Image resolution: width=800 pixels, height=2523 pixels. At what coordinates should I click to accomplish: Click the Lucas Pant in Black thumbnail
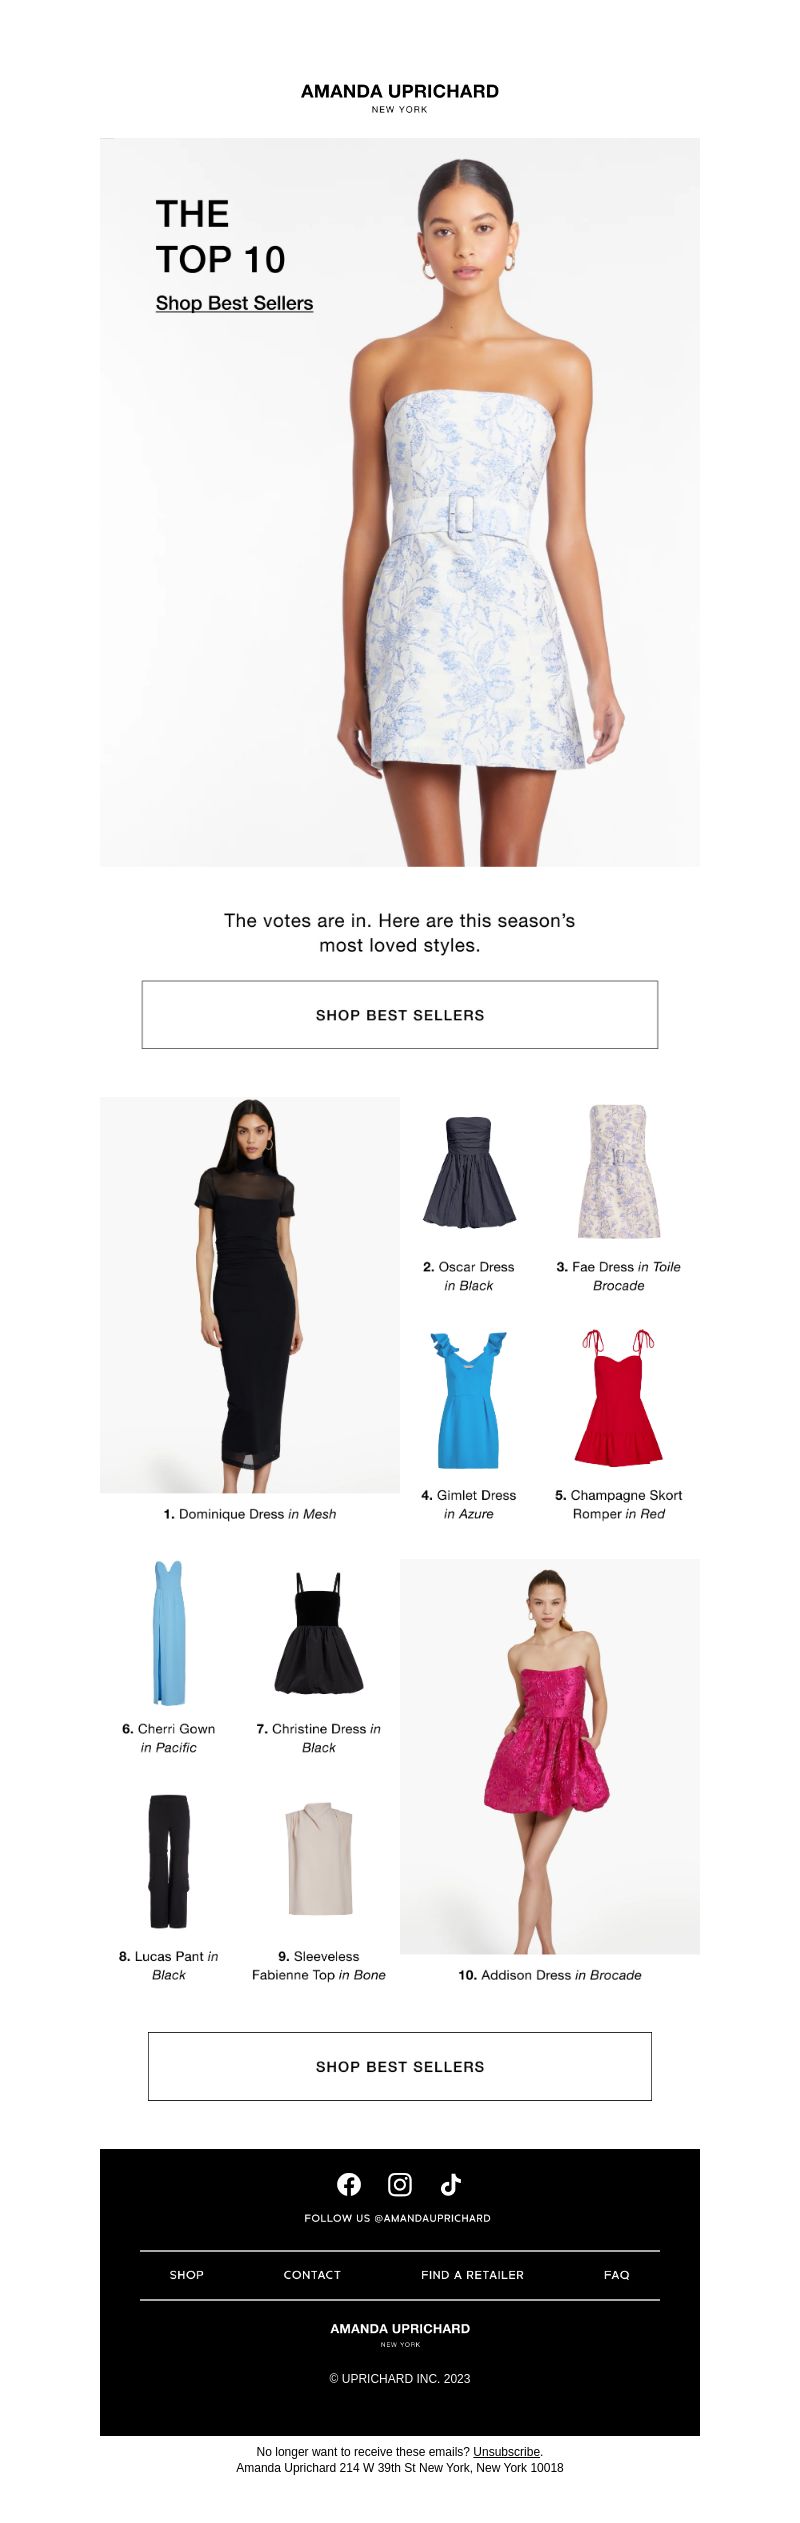point(169,1861)
